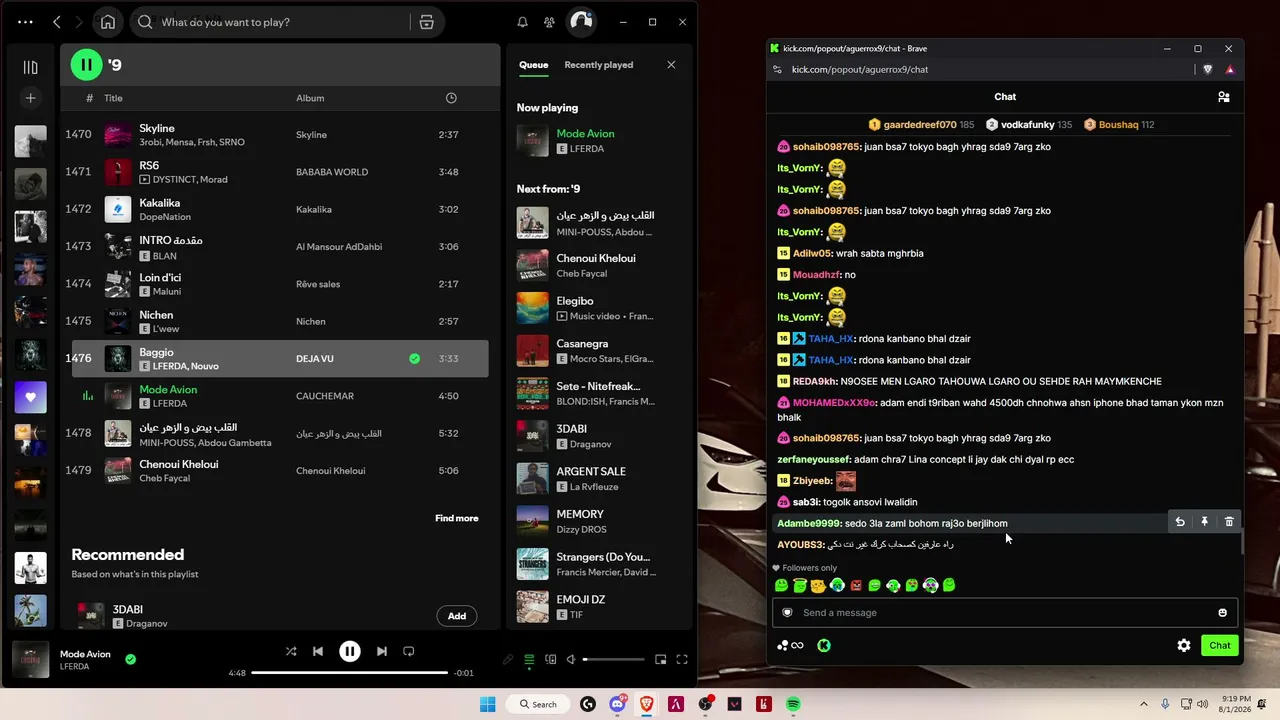The image size is (1280, 720).
Task: Toggle shuffle in player bar
Action: pyautogui.click(x=291, y=651)
